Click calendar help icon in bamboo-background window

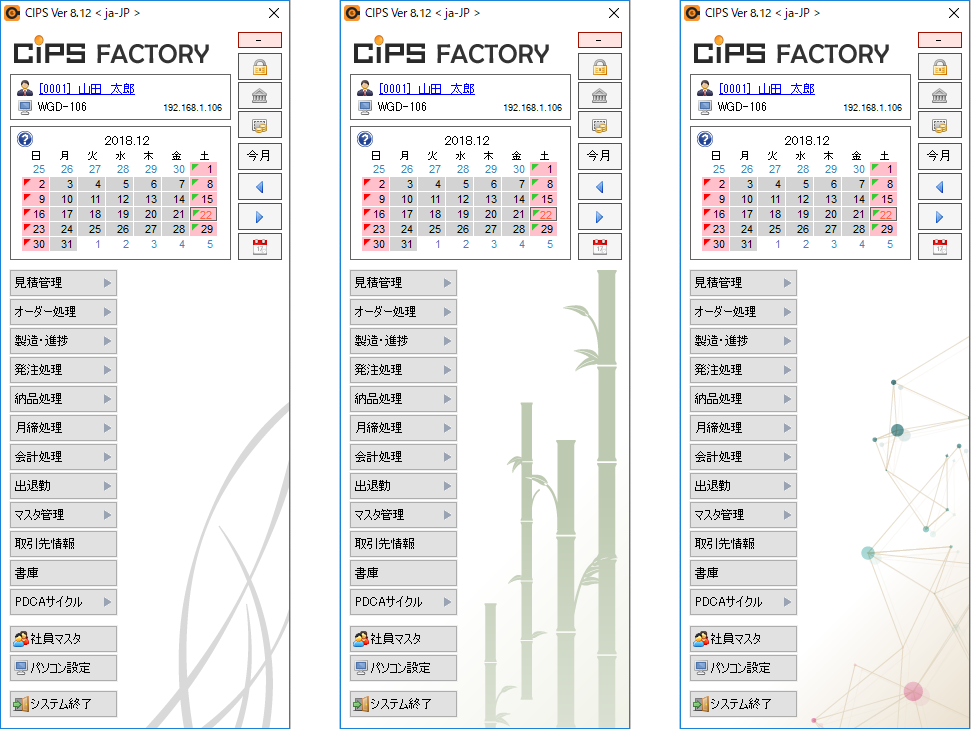click(x=365, y=139)
